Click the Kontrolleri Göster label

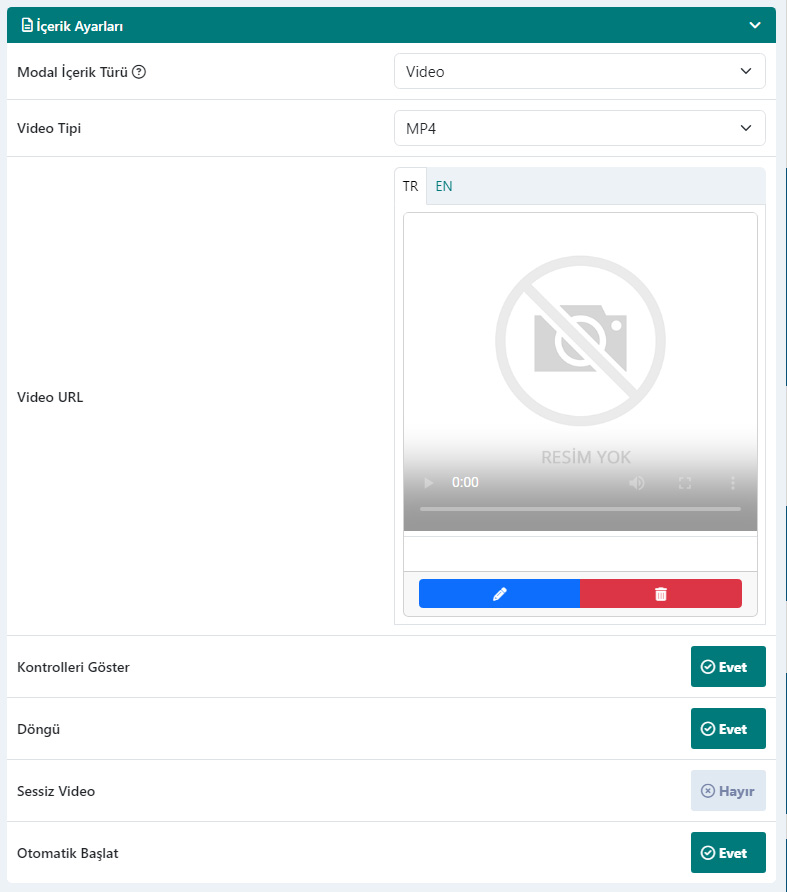pos(73,667)
